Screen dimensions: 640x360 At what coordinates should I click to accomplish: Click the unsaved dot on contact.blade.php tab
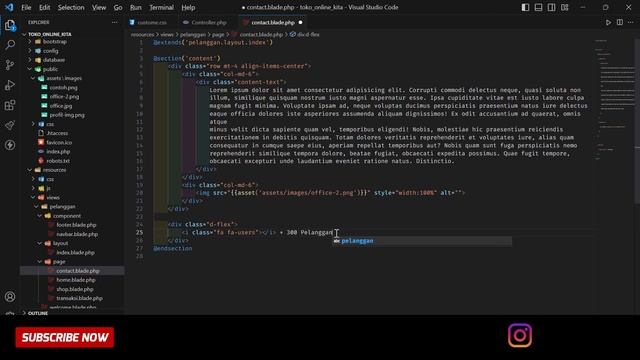[300, 22]
